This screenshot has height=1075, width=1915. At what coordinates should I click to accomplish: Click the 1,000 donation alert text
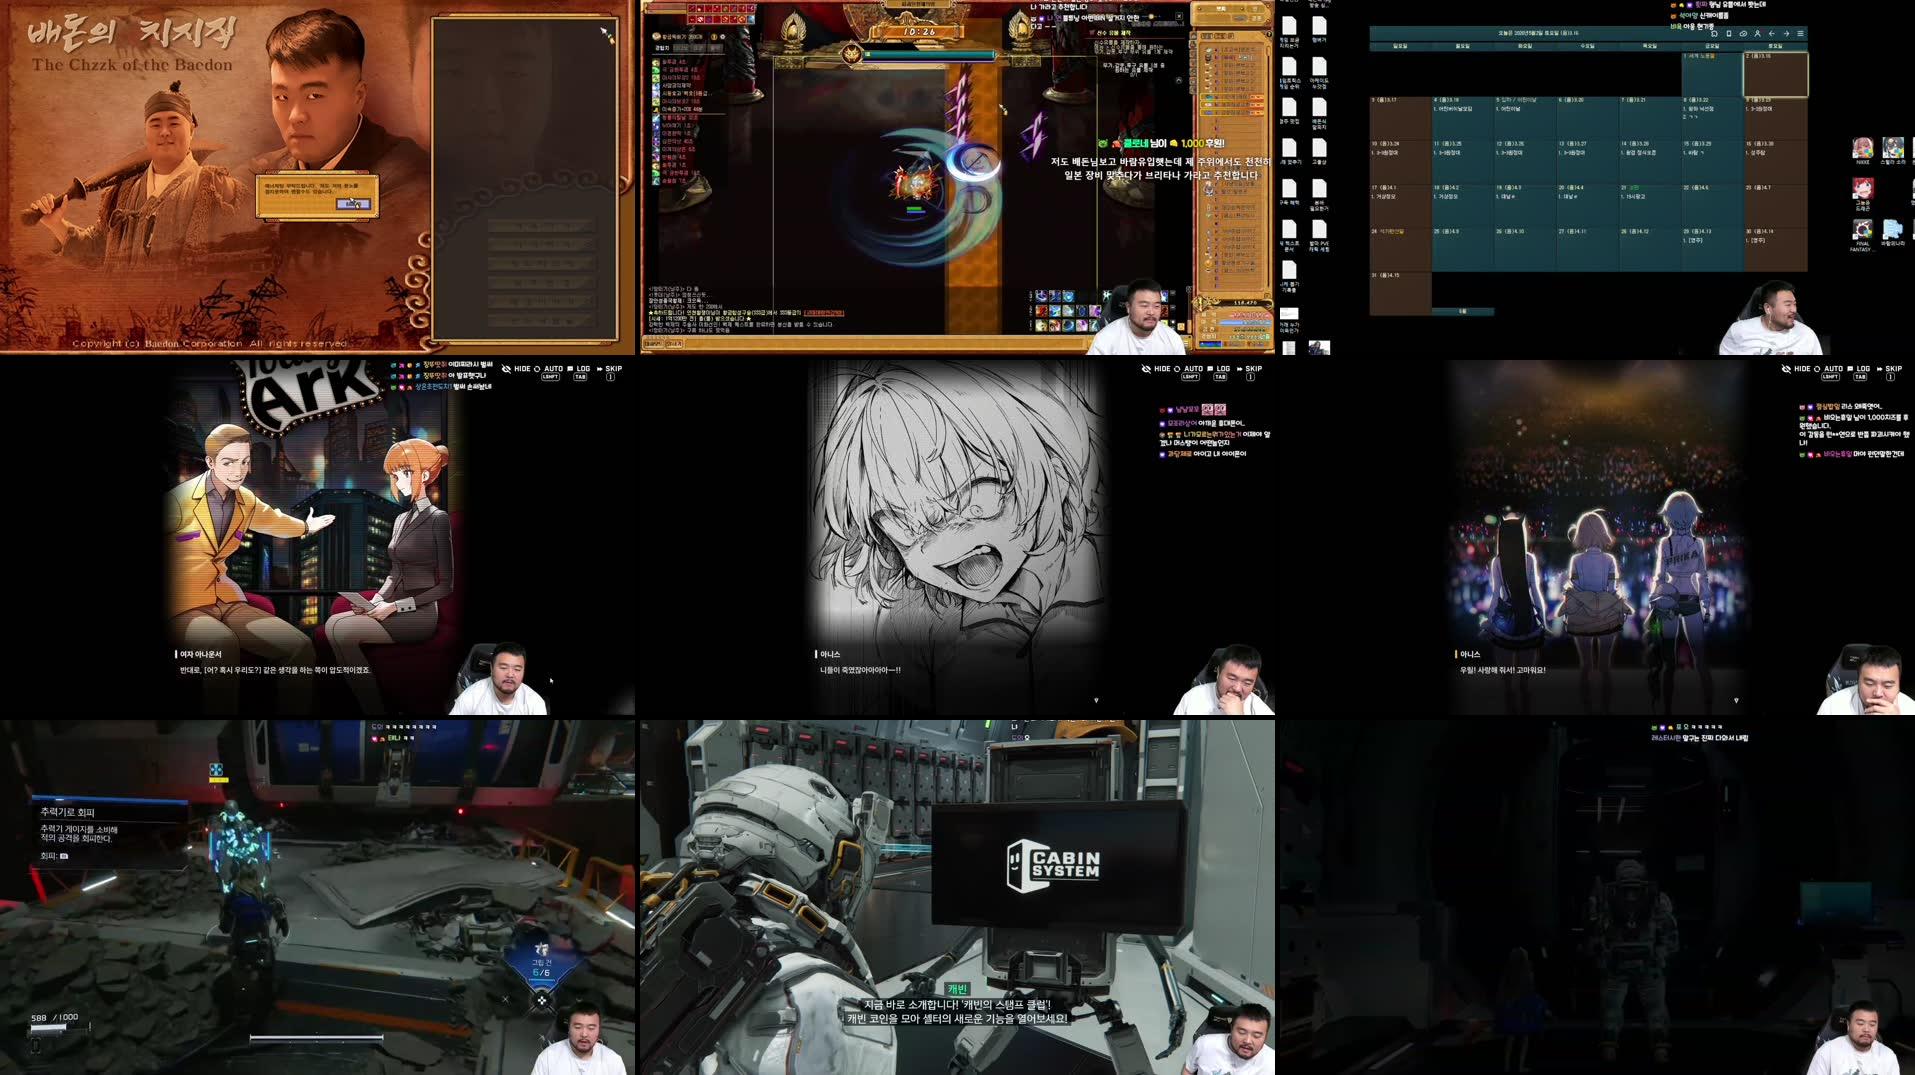click(1161, 143)
